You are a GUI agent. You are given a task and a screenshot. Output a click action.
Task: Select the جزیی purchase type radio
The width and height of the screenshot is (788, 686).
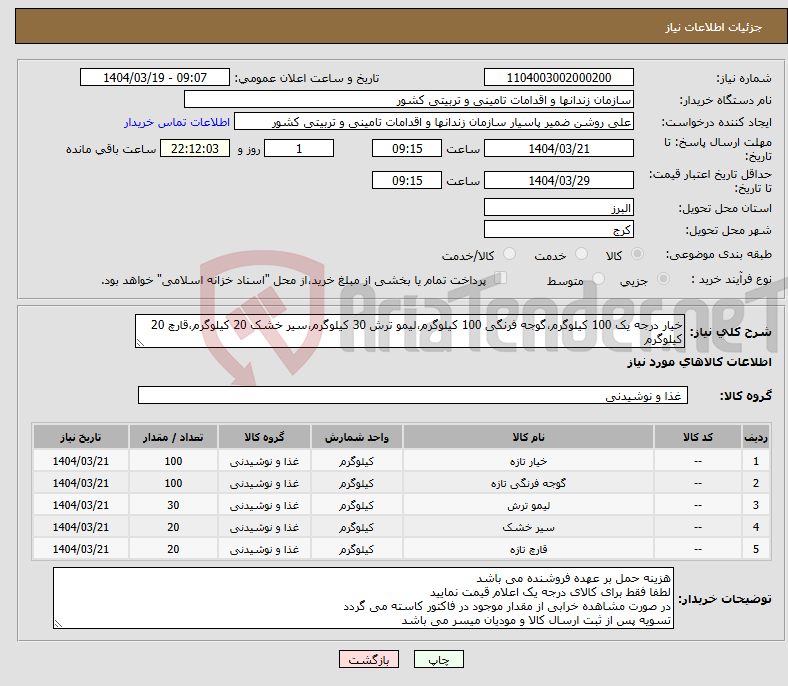click(663, 278)
